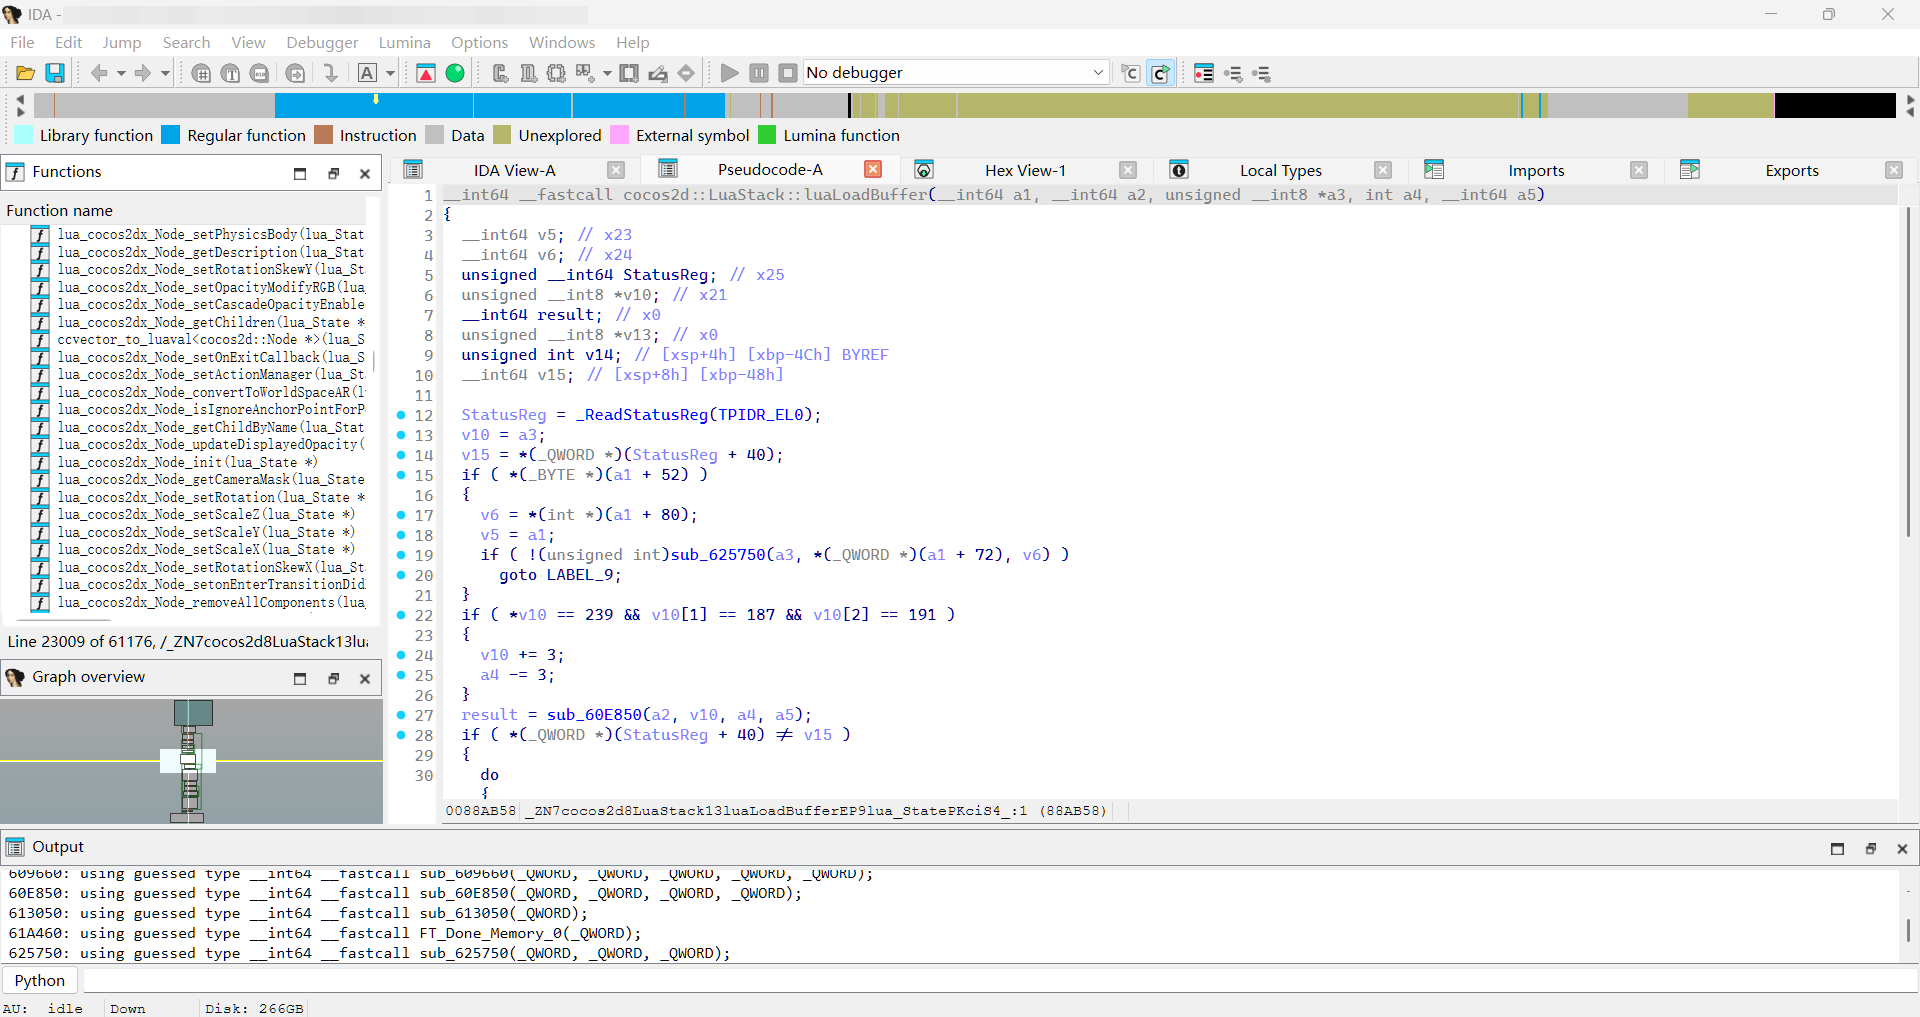
Task: Switch to the IDA View-A tab
Action: click(x=514, y=170)
